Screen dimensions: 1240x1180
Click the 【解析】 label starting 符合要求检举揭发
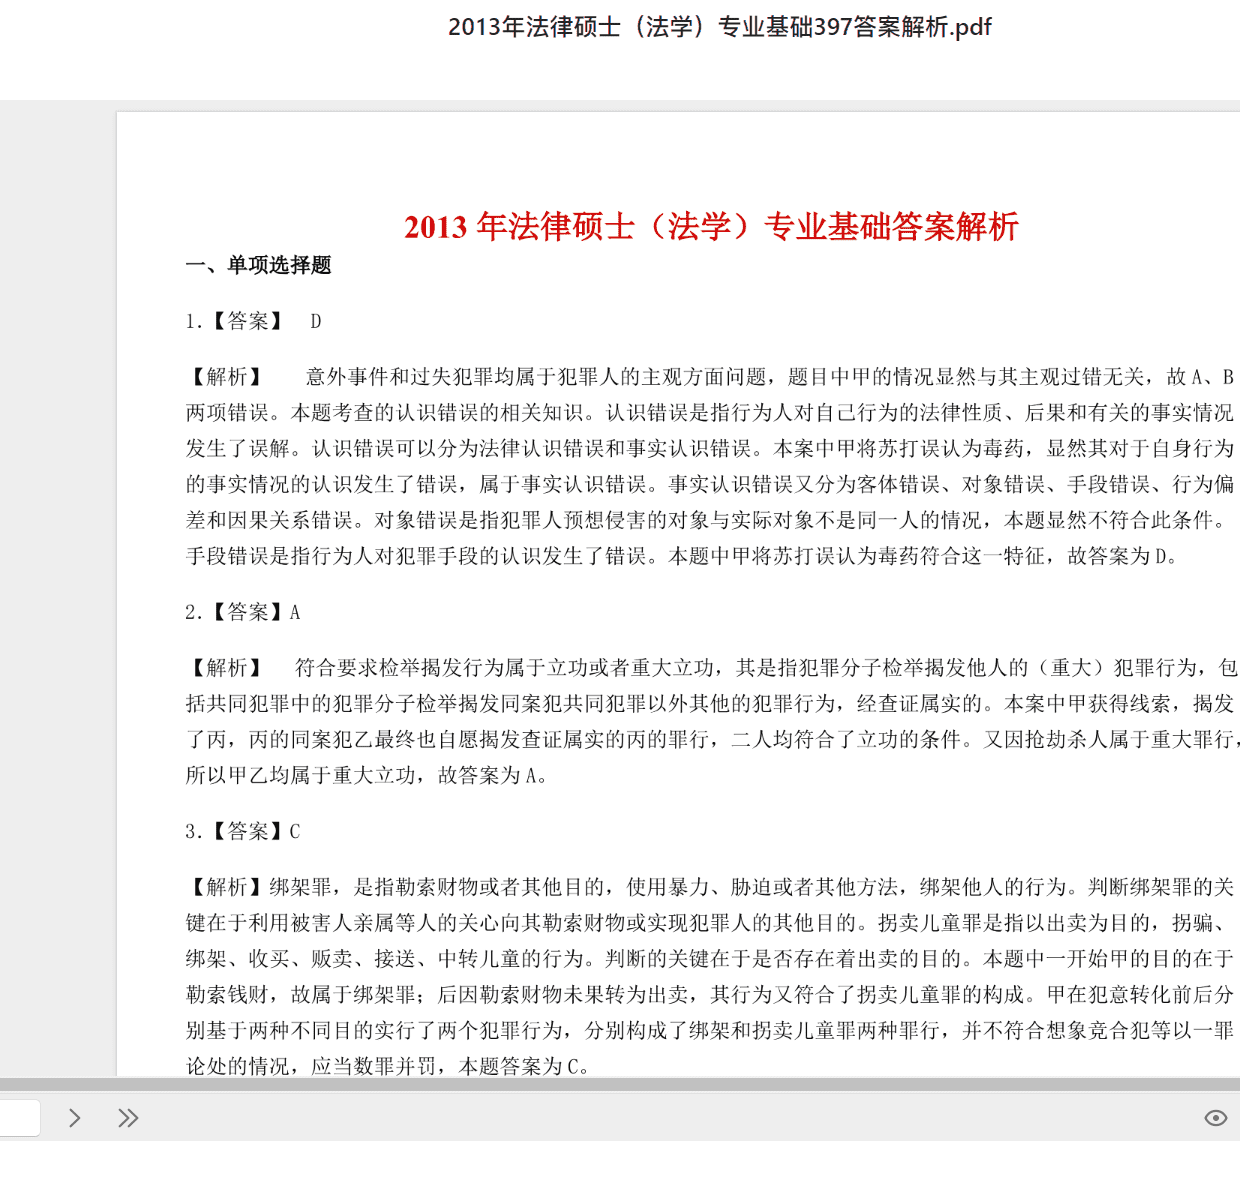click(x=227, y=668)
